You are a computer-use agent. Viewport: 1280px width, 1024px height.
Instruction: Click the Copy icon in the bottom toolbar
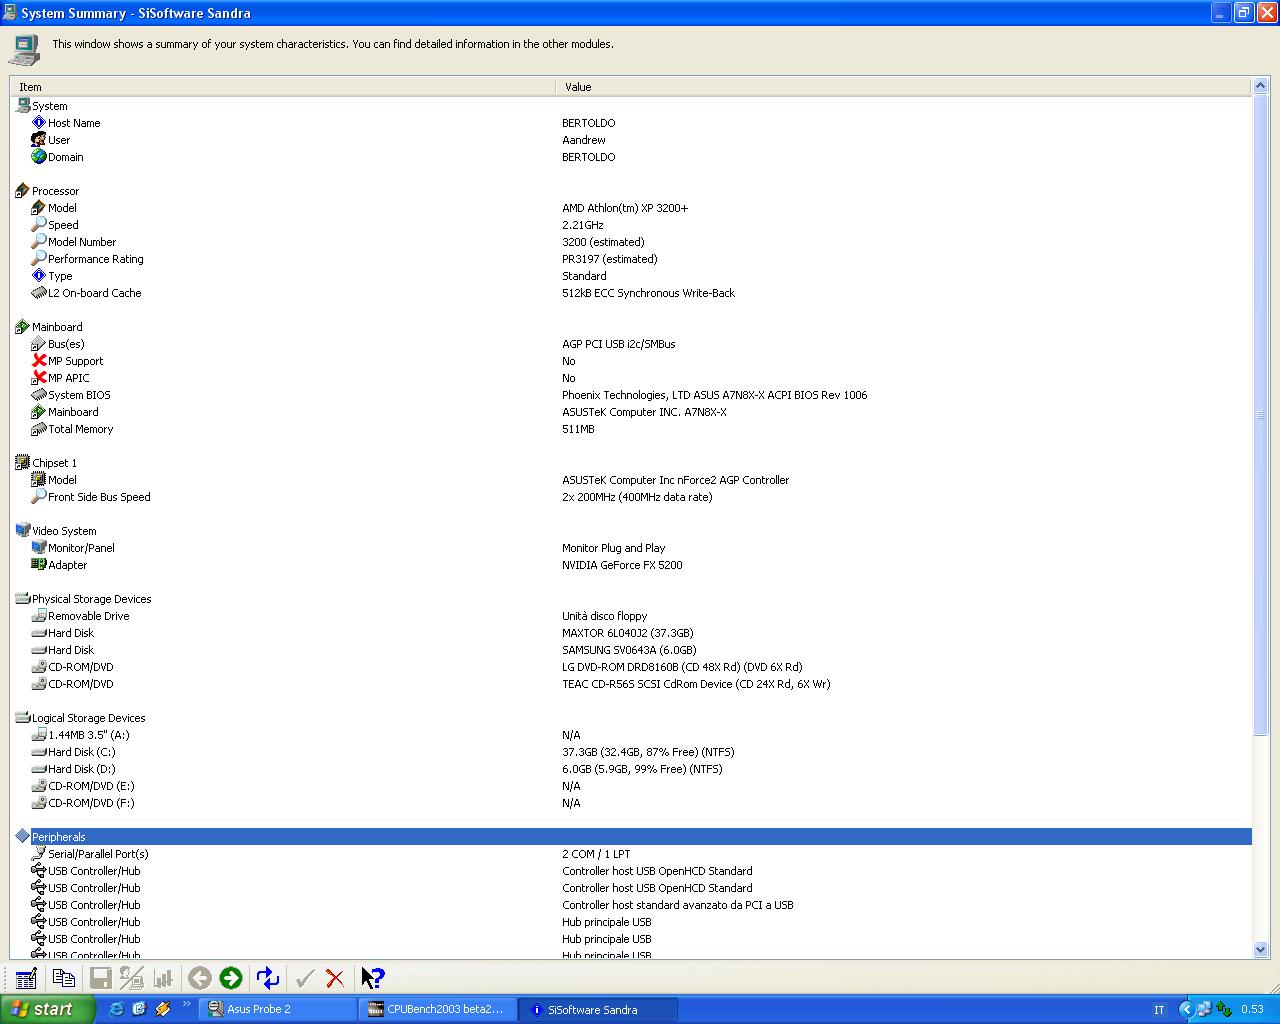pos(64,978)
